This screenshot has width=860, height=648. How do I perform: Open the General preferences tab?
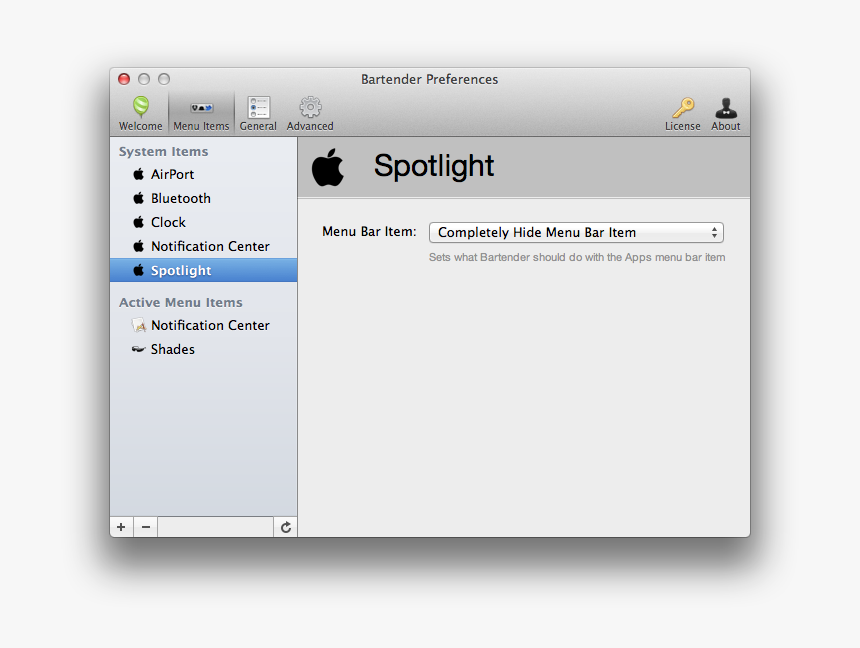point(258,114)
